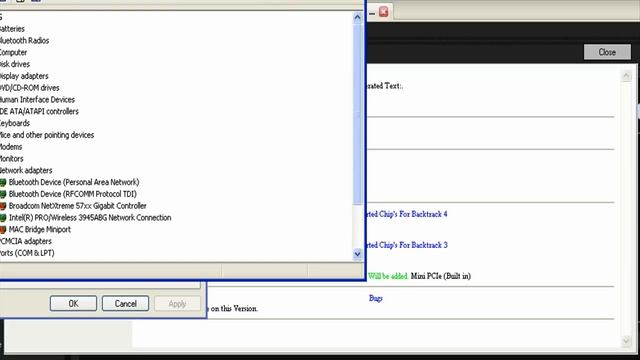Select the PCMCIA adapters category
The image size is (640, 360).
coord(26,241)
